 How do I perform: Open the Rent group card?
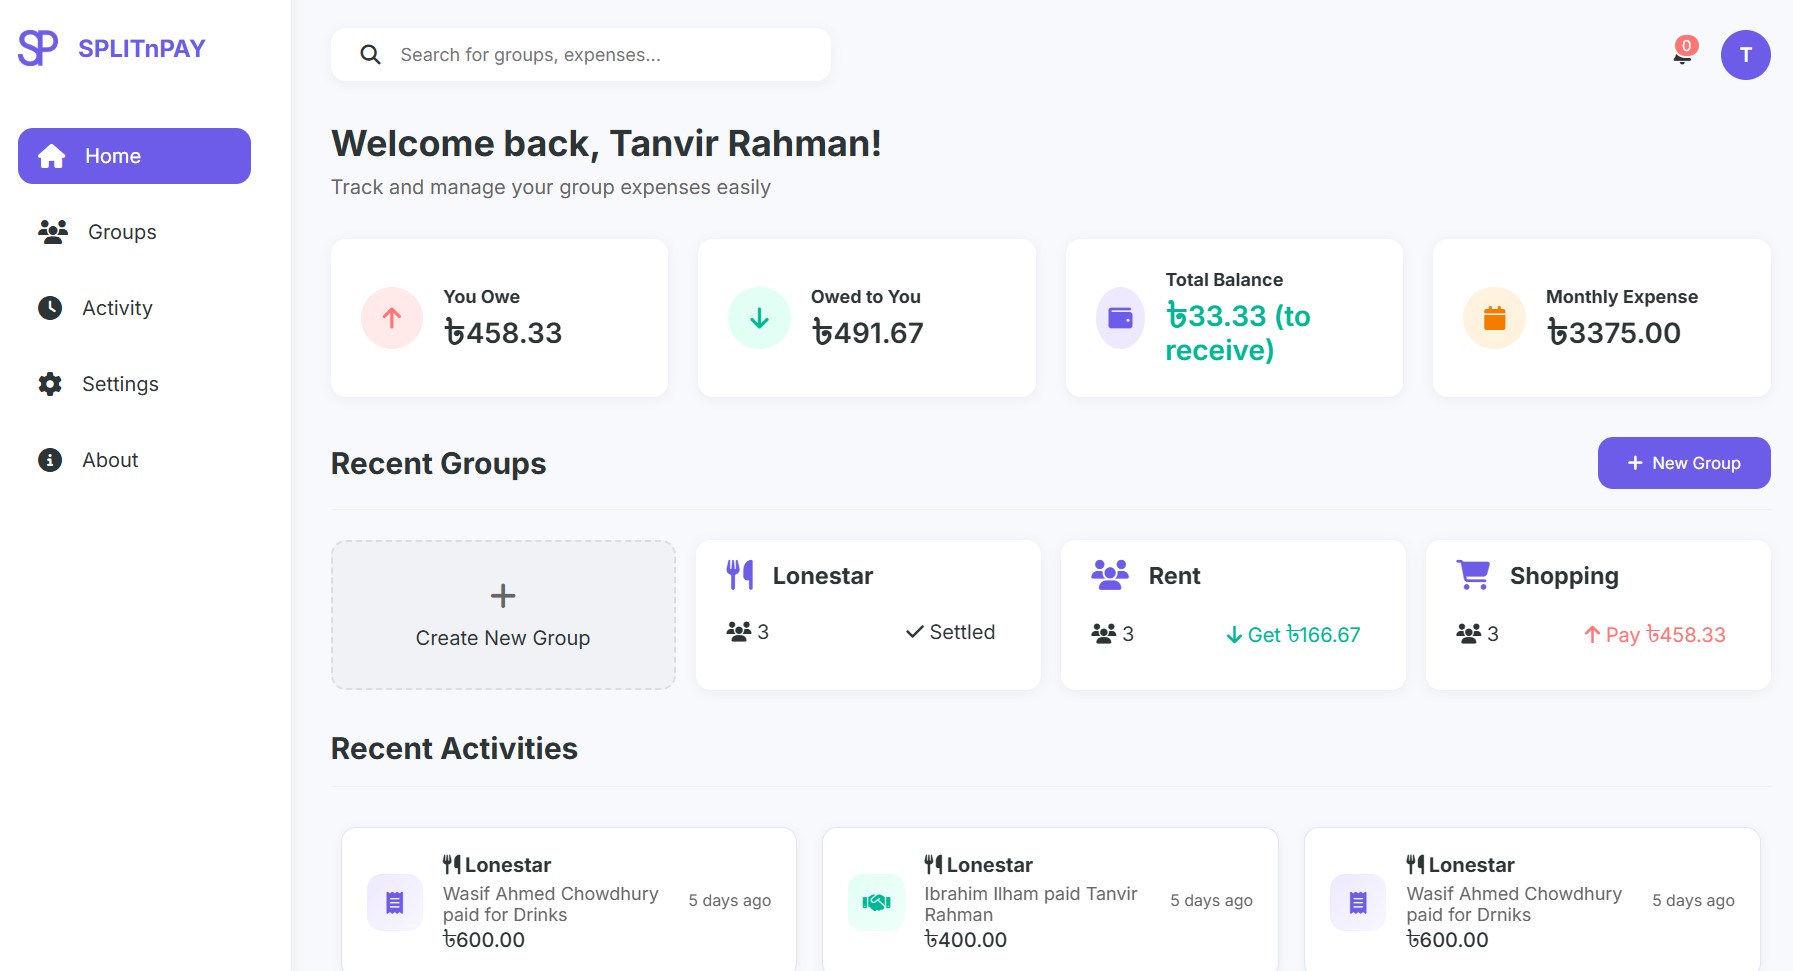1232,614
